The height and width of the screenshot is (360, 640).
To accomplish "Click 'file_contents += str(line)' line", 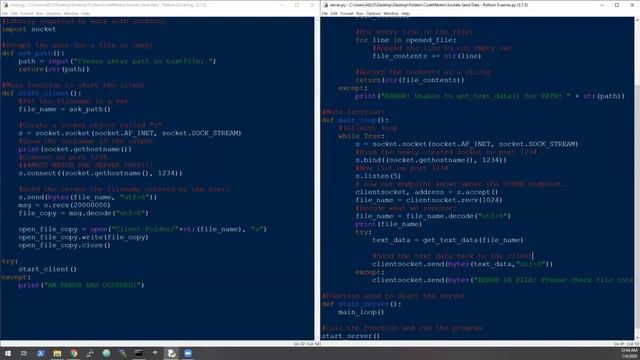I will click(427, 56).
